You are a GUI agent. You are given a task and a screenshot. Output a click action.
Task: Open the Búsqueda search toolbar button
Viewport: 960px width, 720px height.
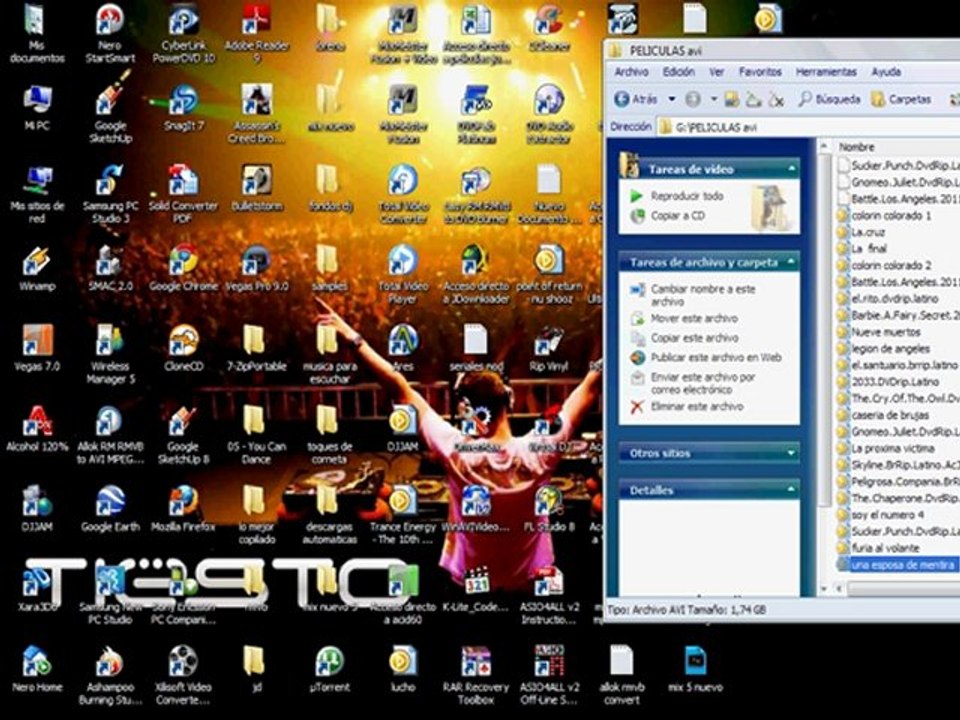coord(830,99)
